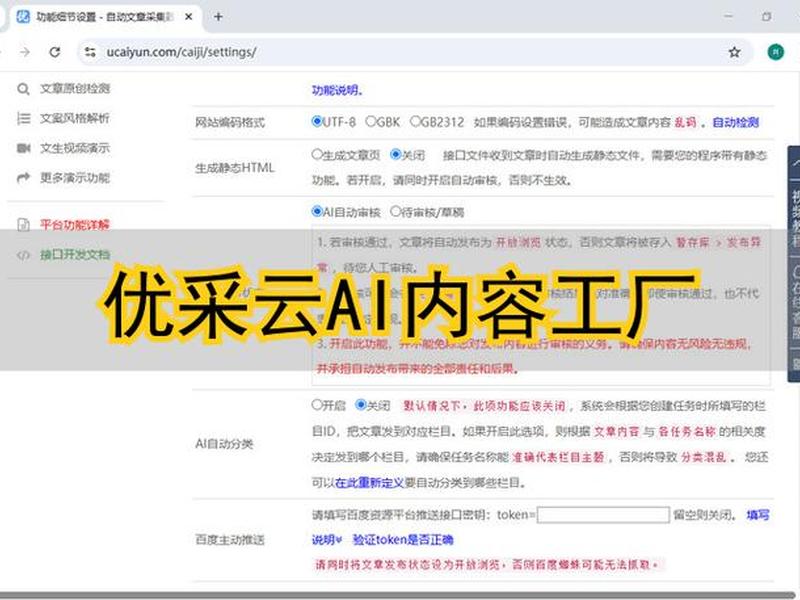Viewport: 800px width, 600px height.
Task: Click the 生成静态HTML row label
Action: (x=235, y=168)
